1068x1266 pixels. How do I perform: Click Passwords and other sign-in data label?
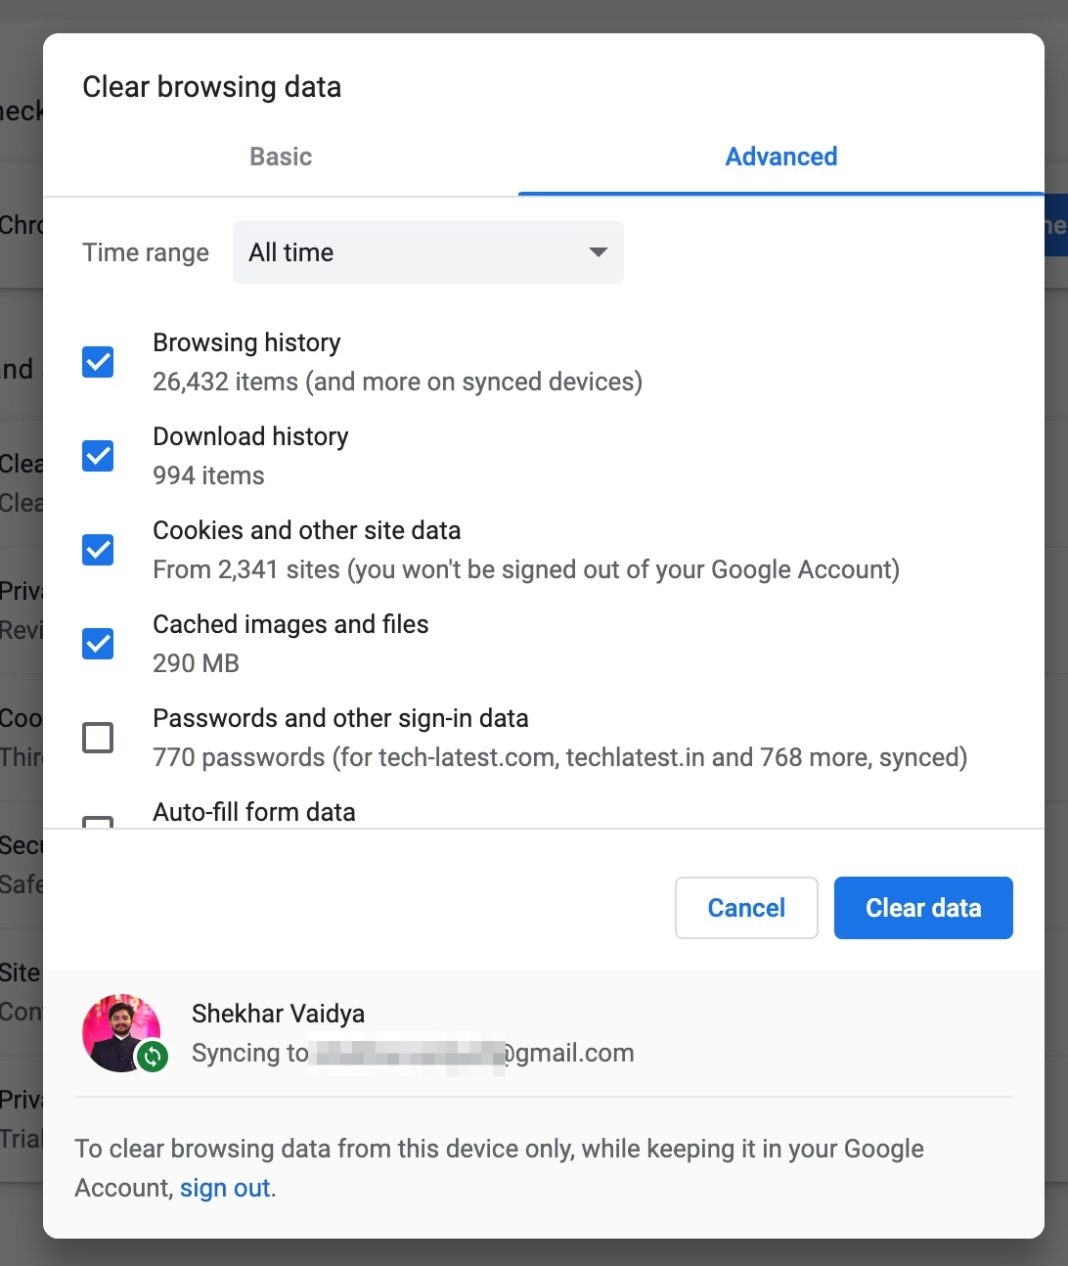coord(341,719)
